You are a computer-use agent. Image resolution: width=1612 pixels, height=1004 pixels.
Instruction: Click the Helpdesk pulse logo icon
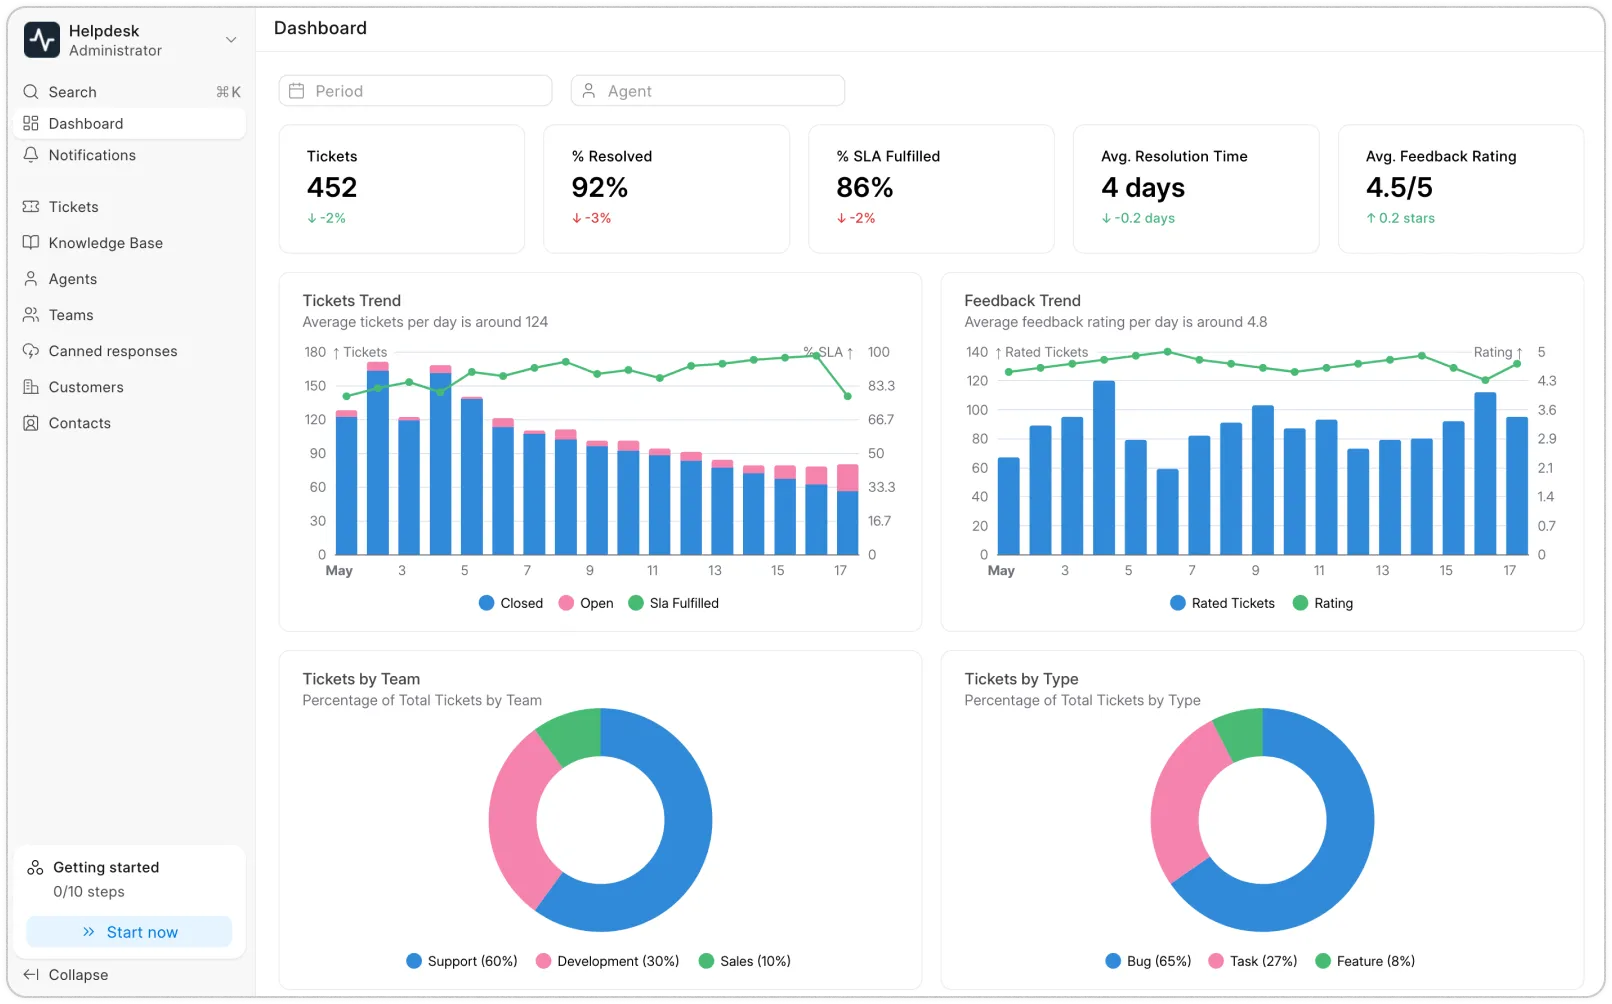tap(42, 40)
